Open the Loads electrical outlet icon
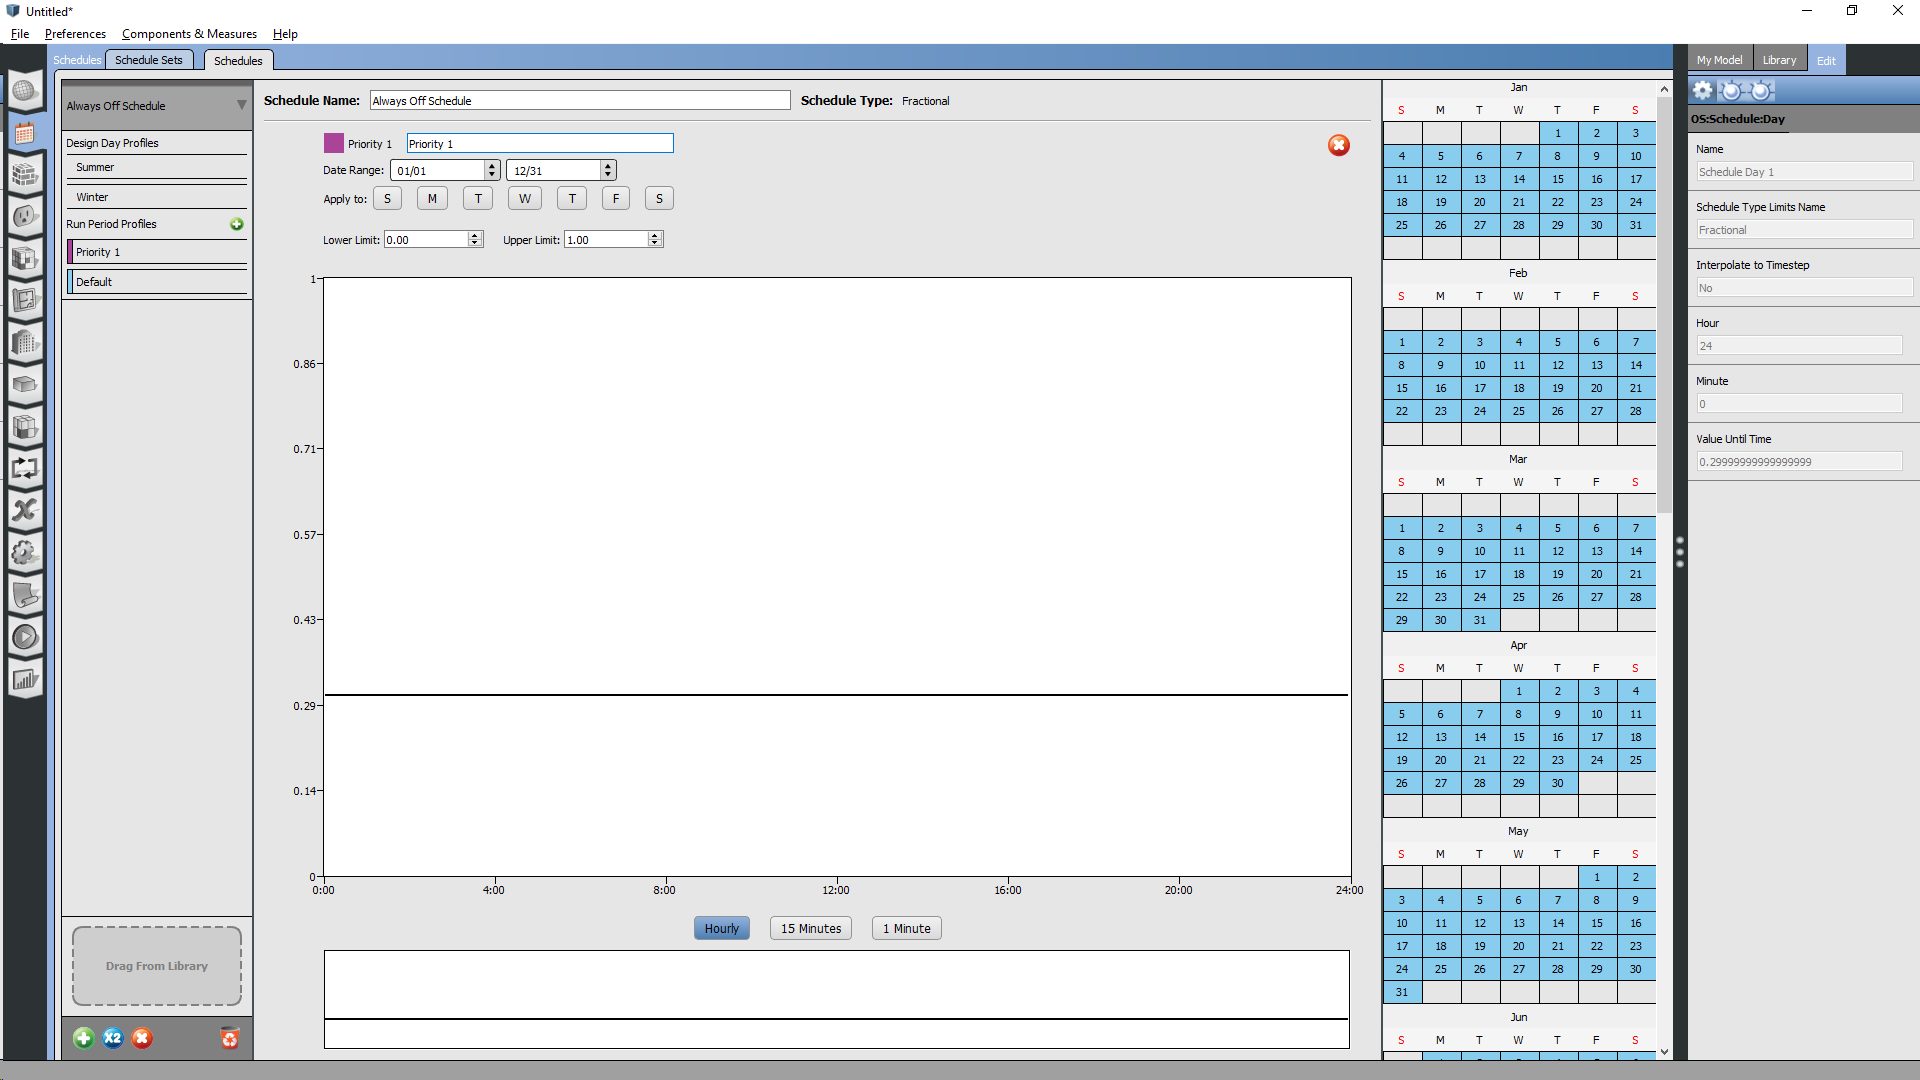The image size is (1920, 1080). point(25,217)
